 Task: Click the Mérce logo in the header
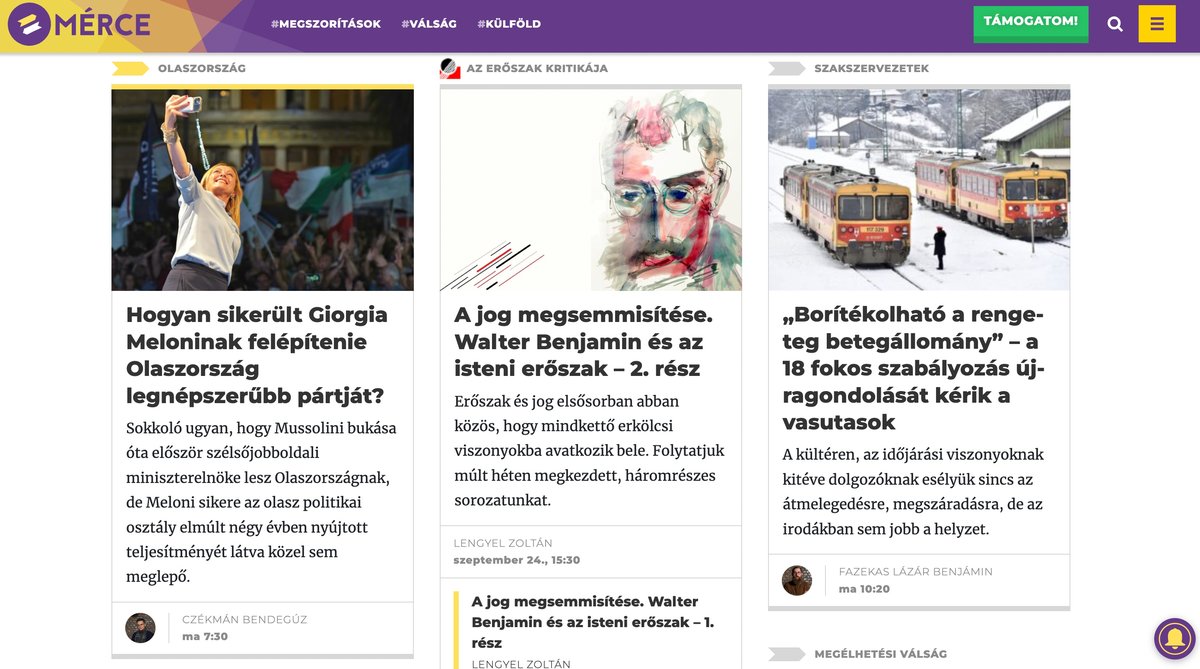79,25
